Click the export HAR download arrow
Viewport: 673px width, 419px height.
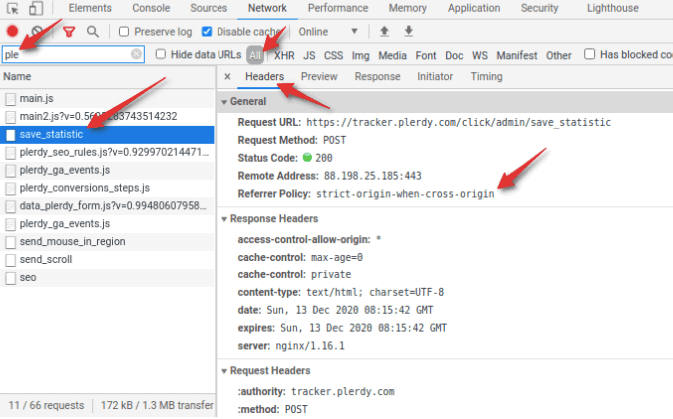(x=408, y=31)
